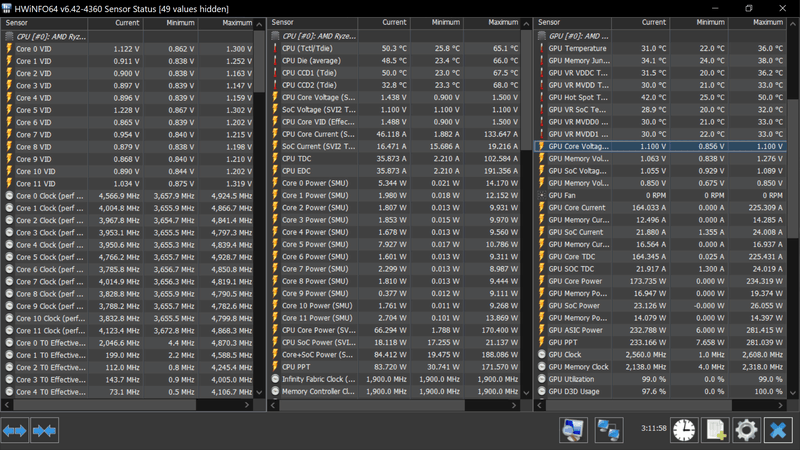Select the GPU Memory Clock row
Image resolution: width=800 pixels, height=450 pixels.
point(660,366)
